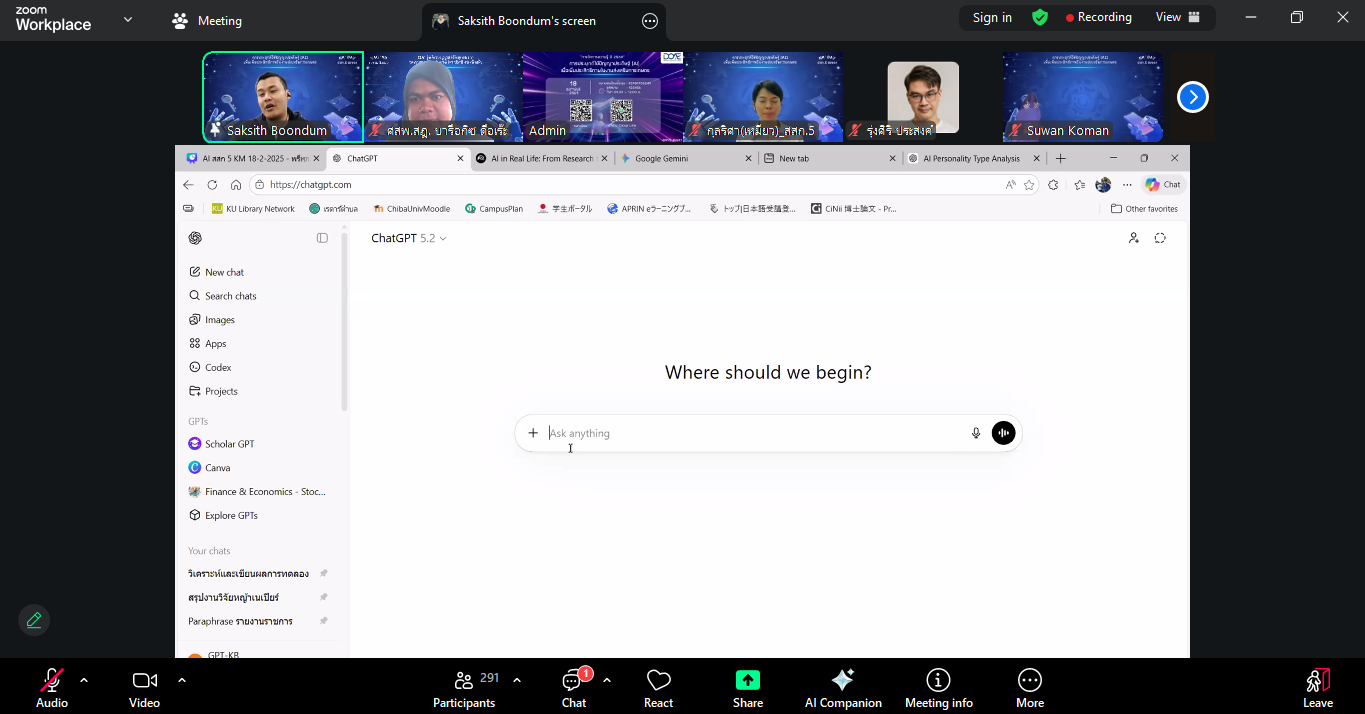The width and height of the screenshot is (1365, 714).
Task: Open the Meeting tab in Zoom
Action: tap(207, 20)
